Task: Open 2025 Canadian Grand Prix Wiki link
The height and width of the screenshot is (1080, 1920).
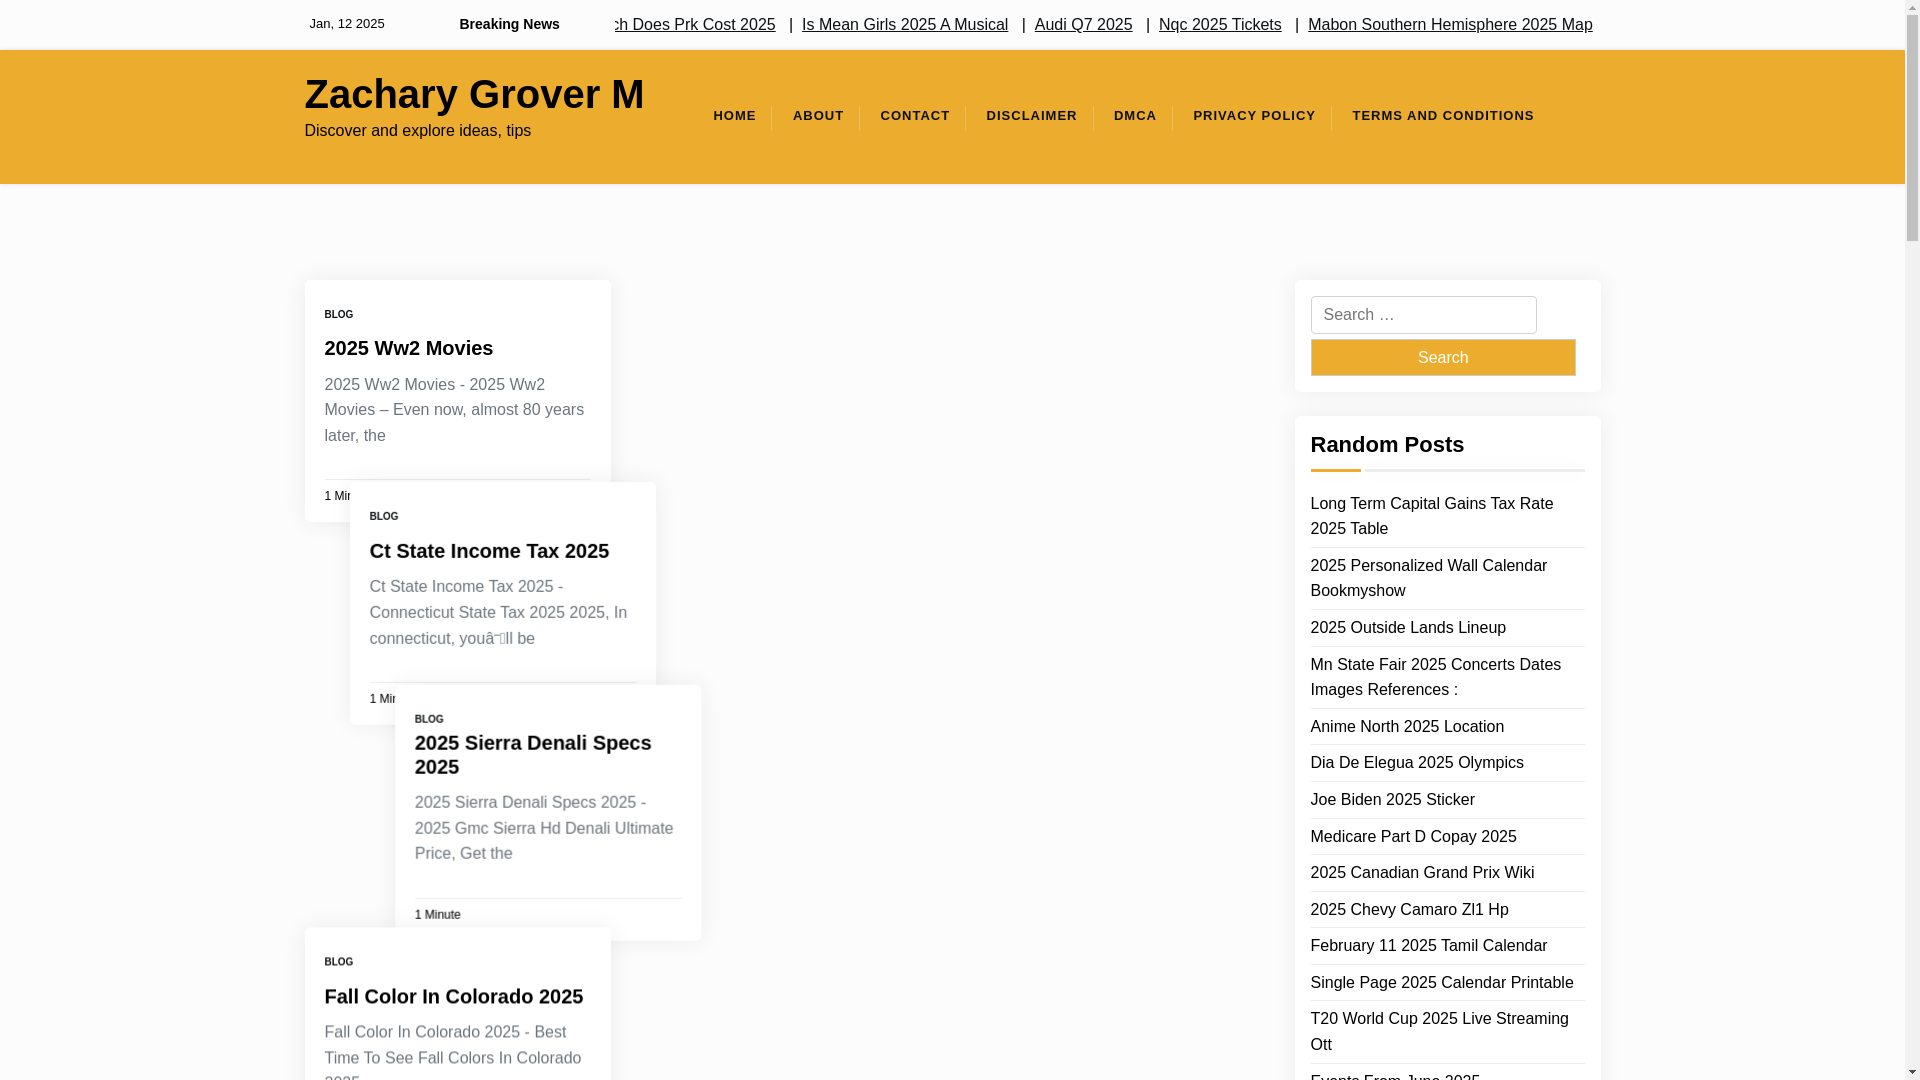Action: pos(1422,873)
